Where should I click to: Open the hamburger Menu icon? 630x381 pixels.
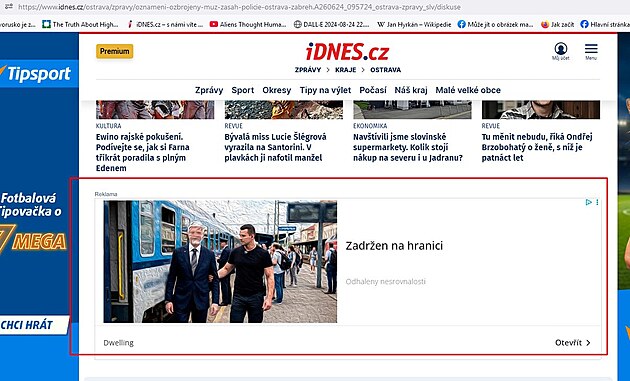(591, 51)
